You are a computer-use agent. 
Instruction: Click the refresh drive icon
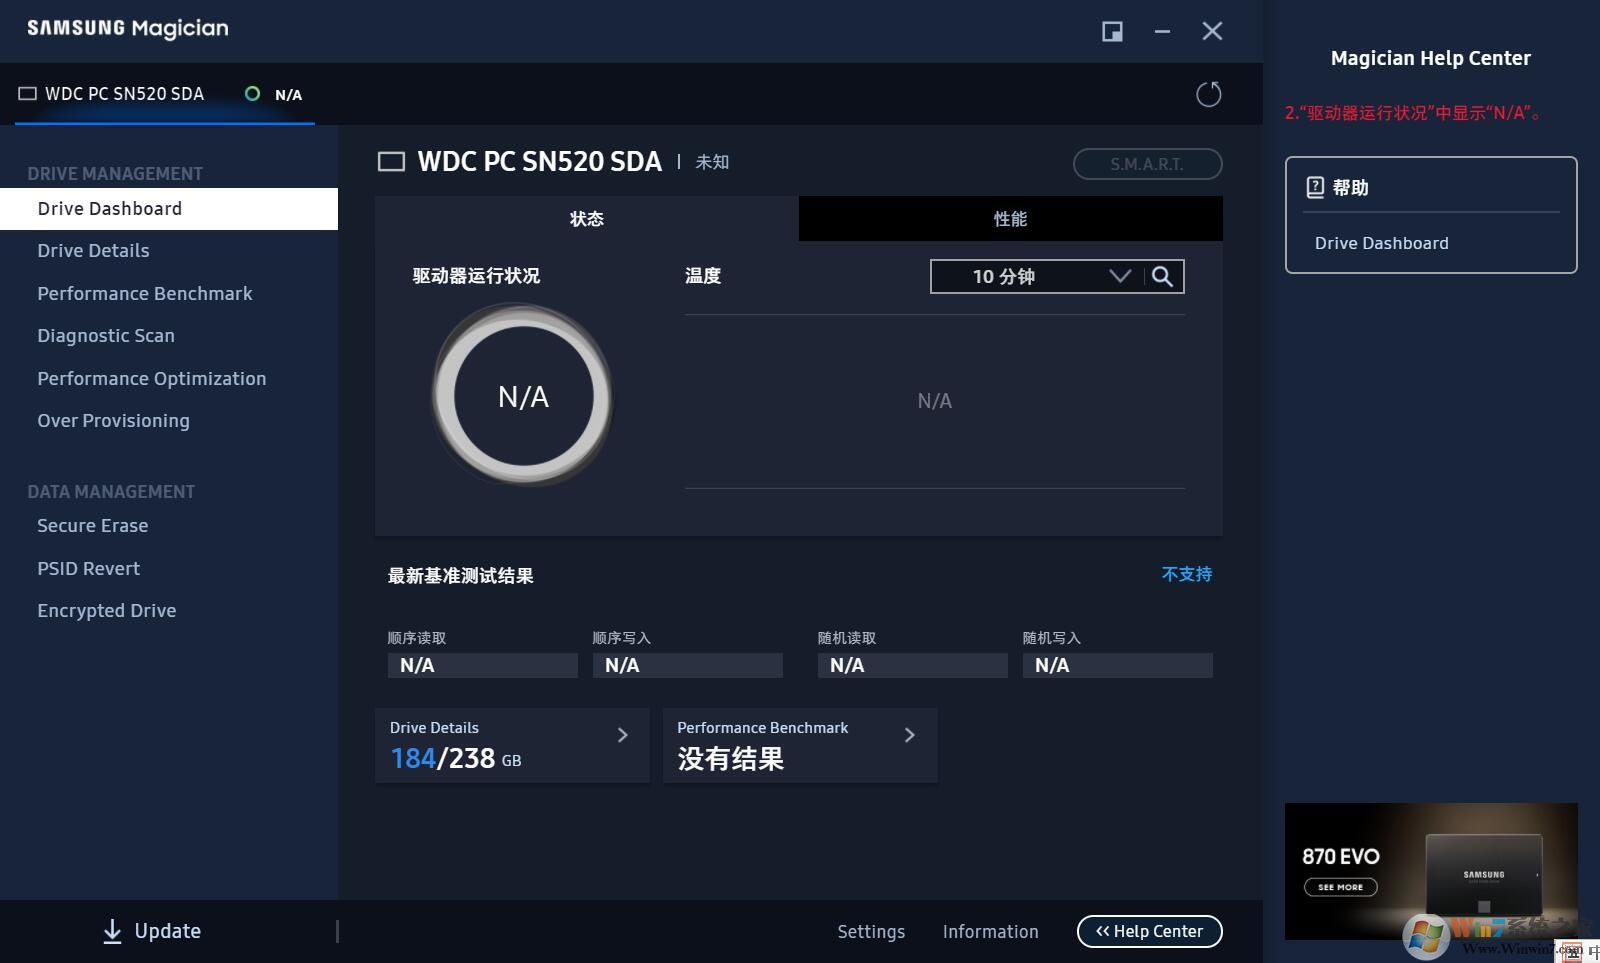coord(1208,94)
